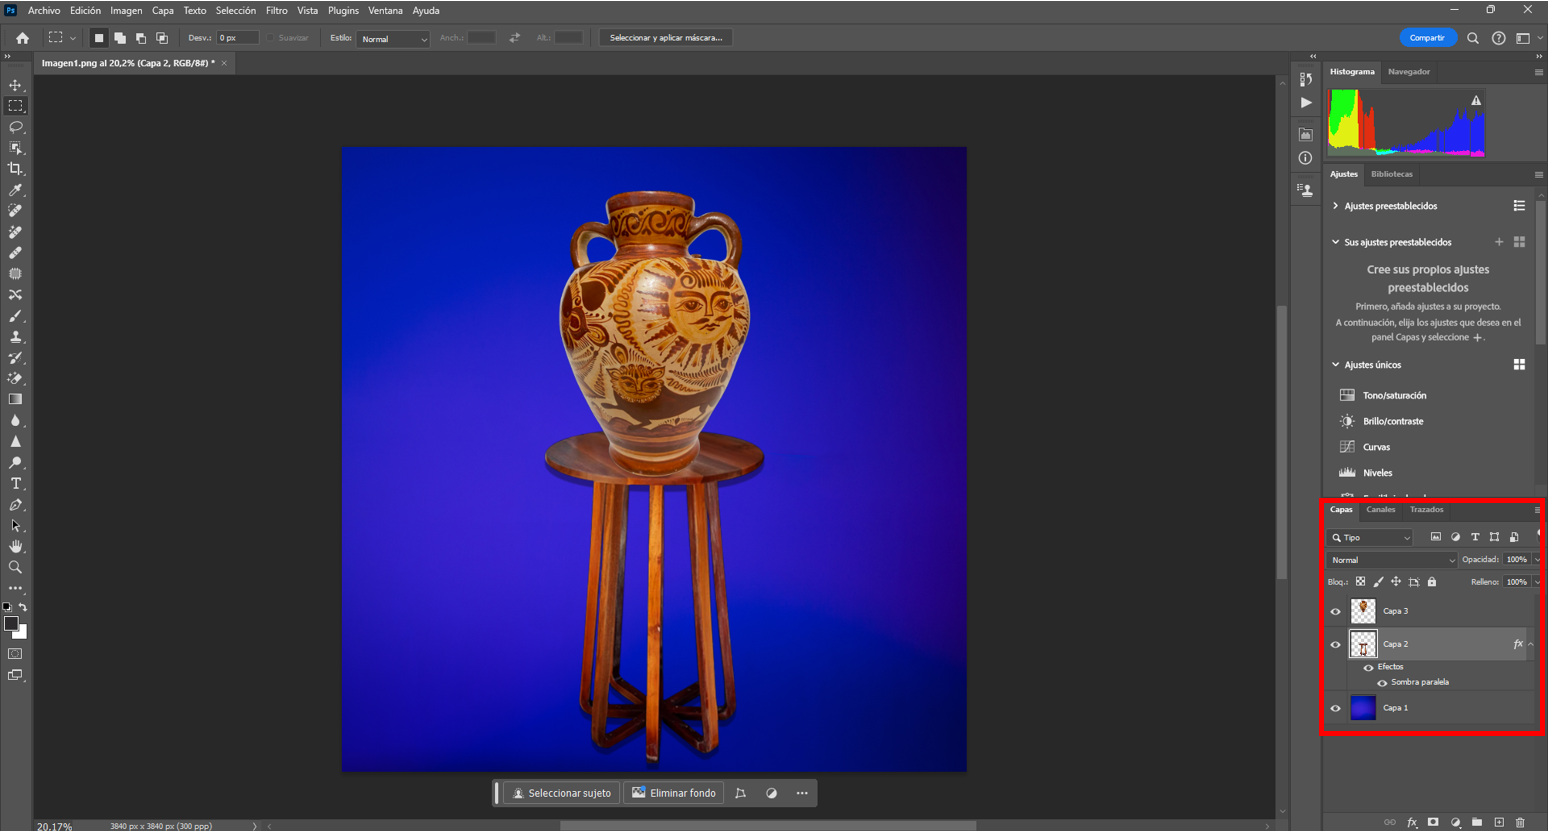Select the Lasso tool
The image size is (1550, 831).
15,127
